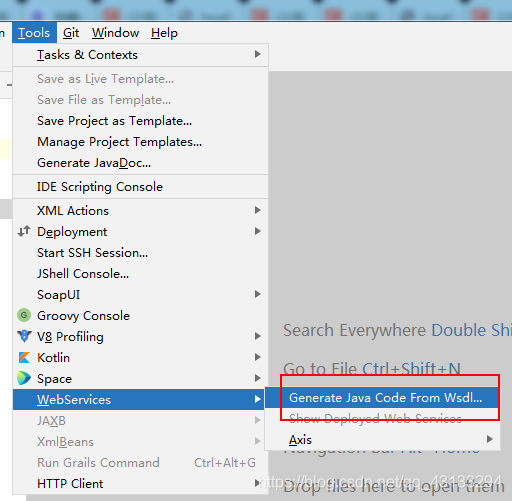Select Manage Project Templates
Viewport: 512px width, 501px height.
(140, 142)
